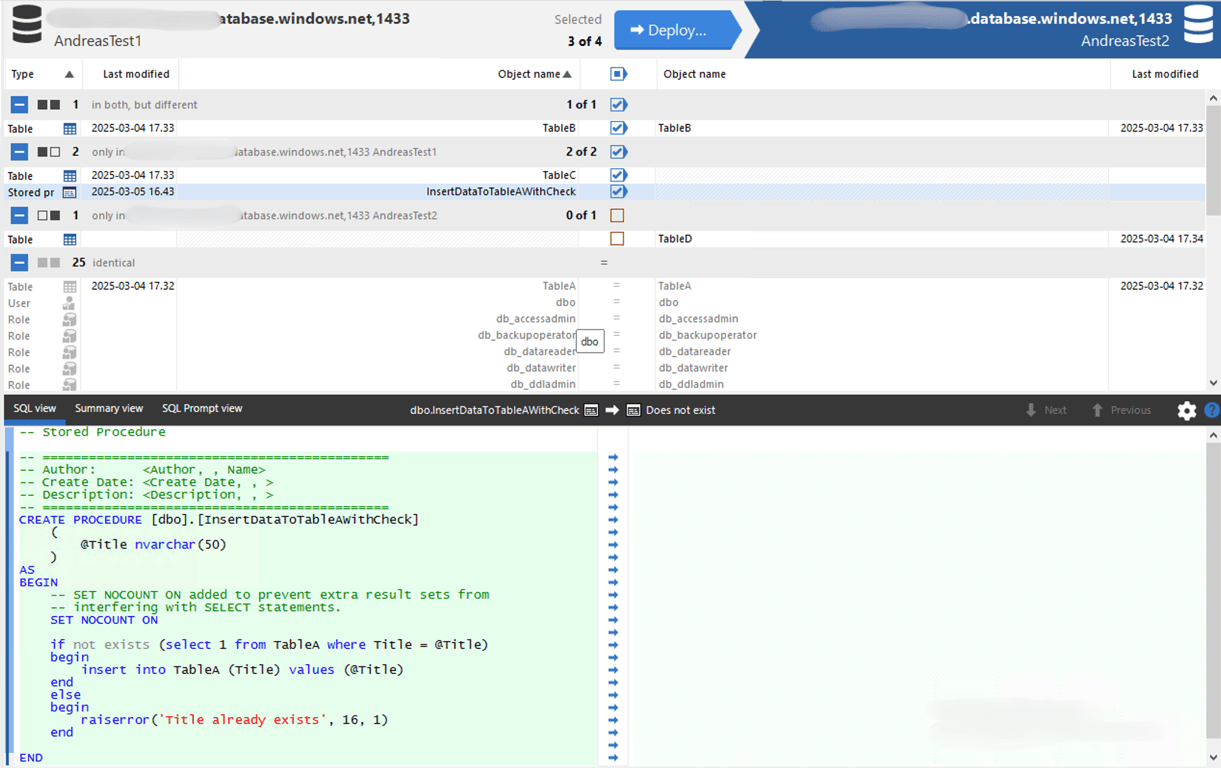This screenshot has height=768, width=1221.
Task: Select the TableC object name
Action: pyautogui.click(x=559, y=175)
